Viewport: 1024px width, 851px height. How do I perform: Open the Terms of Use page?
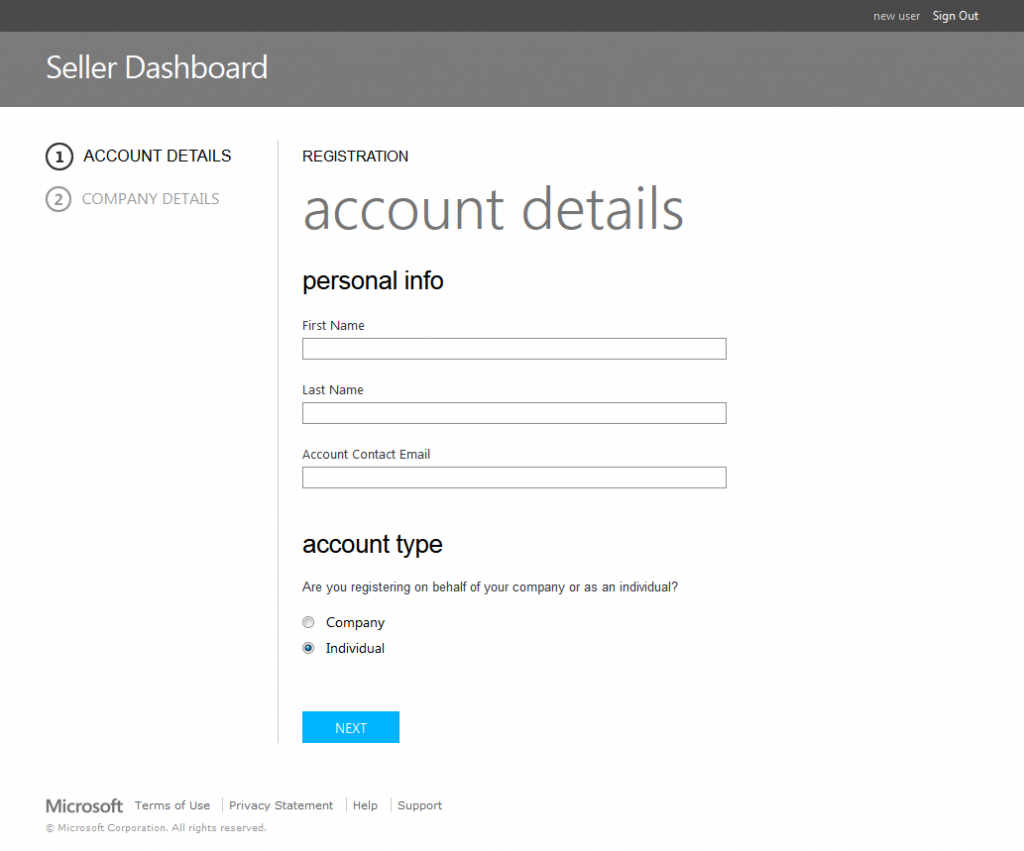coord(172,805)
